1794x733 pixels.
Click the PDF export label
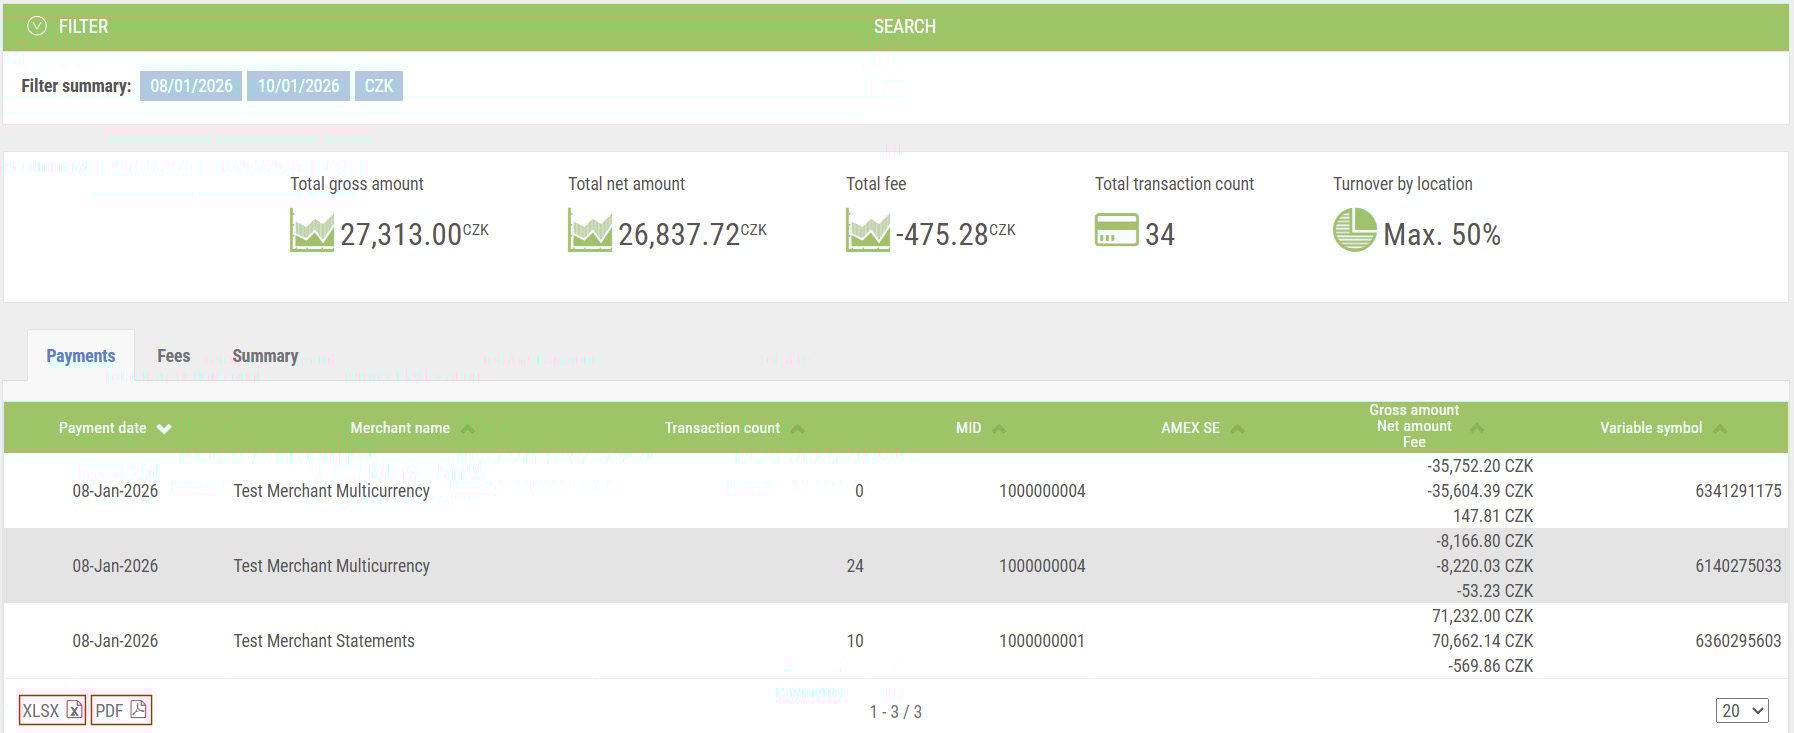[x=109, y=711]
